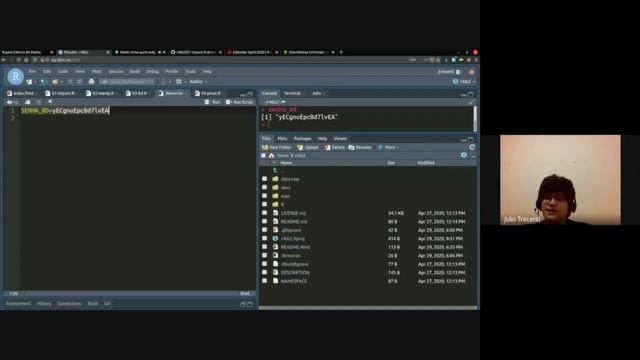This screenshot has height=360, width=640.
Task: Check the LICENSE.md checkbox
Action: (264, 213)
